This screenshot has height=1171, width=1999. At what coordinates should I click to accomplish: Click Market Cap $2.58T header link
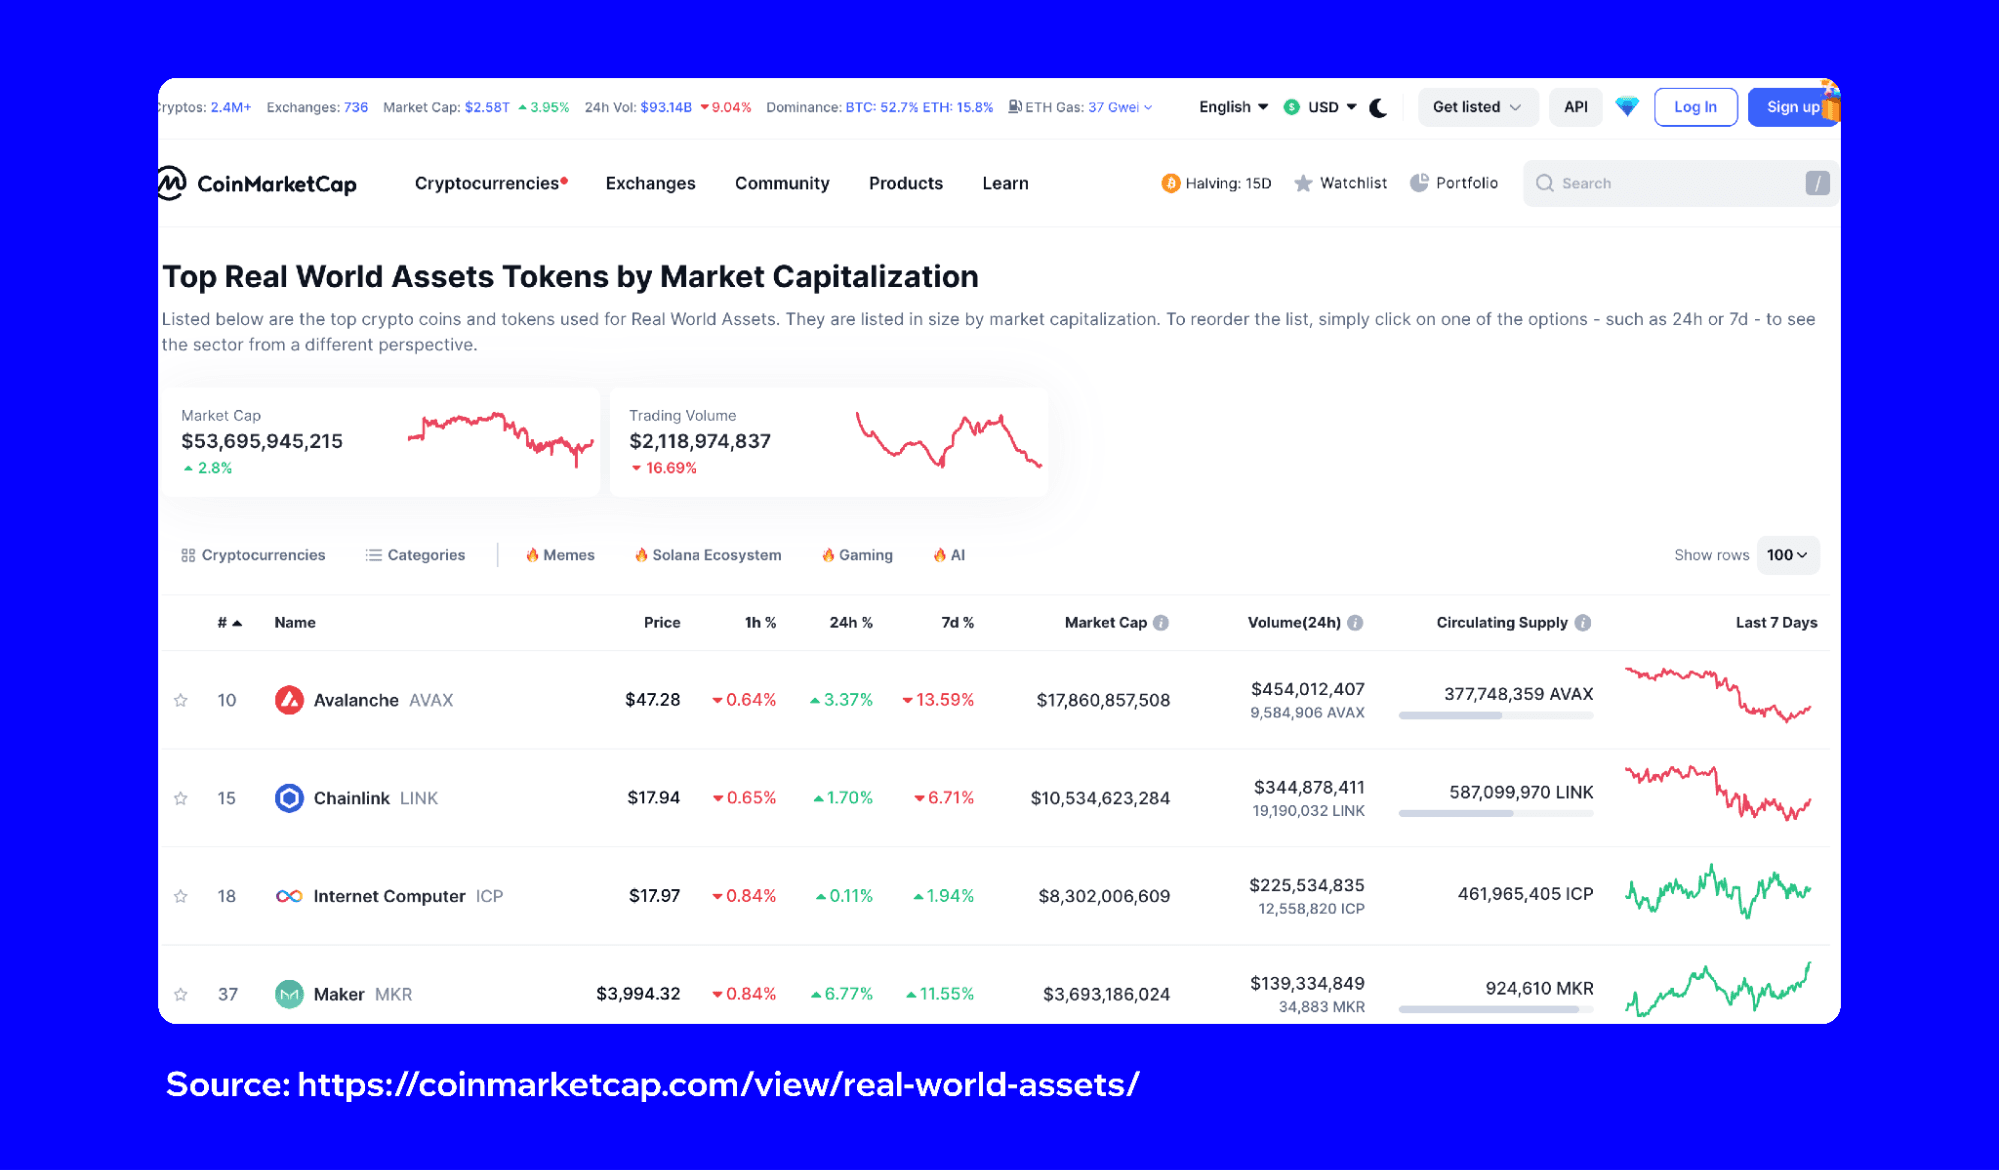tap(487, 107)
